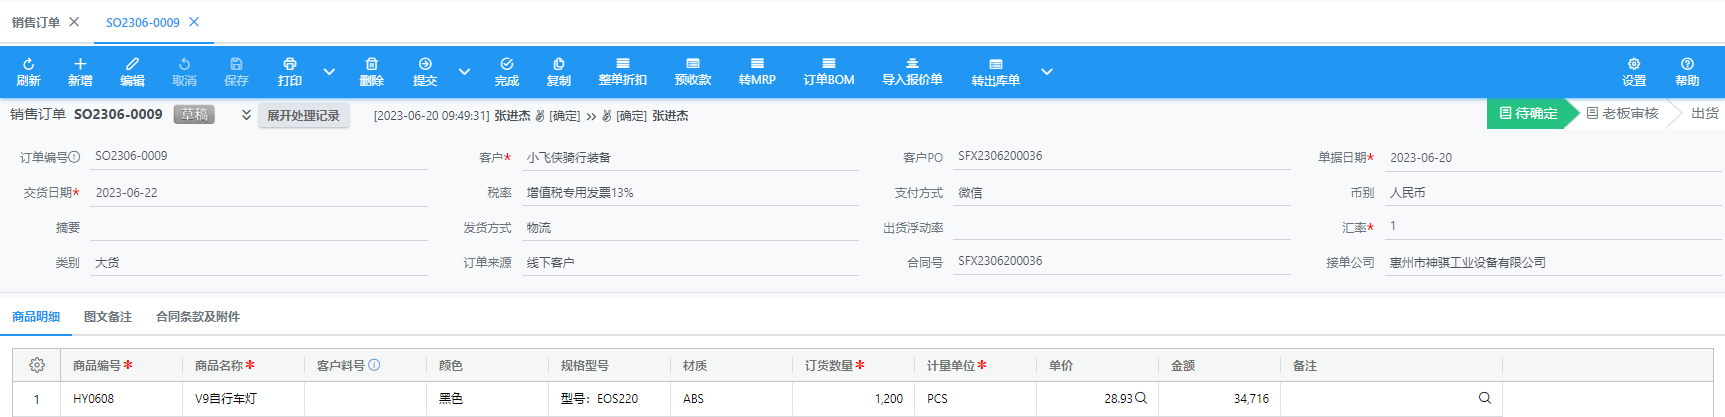This screenshot has height=417, width=1725.
Task: Click the 草稿 status badge
Action: pyautogui.click(x=194, y=115)
